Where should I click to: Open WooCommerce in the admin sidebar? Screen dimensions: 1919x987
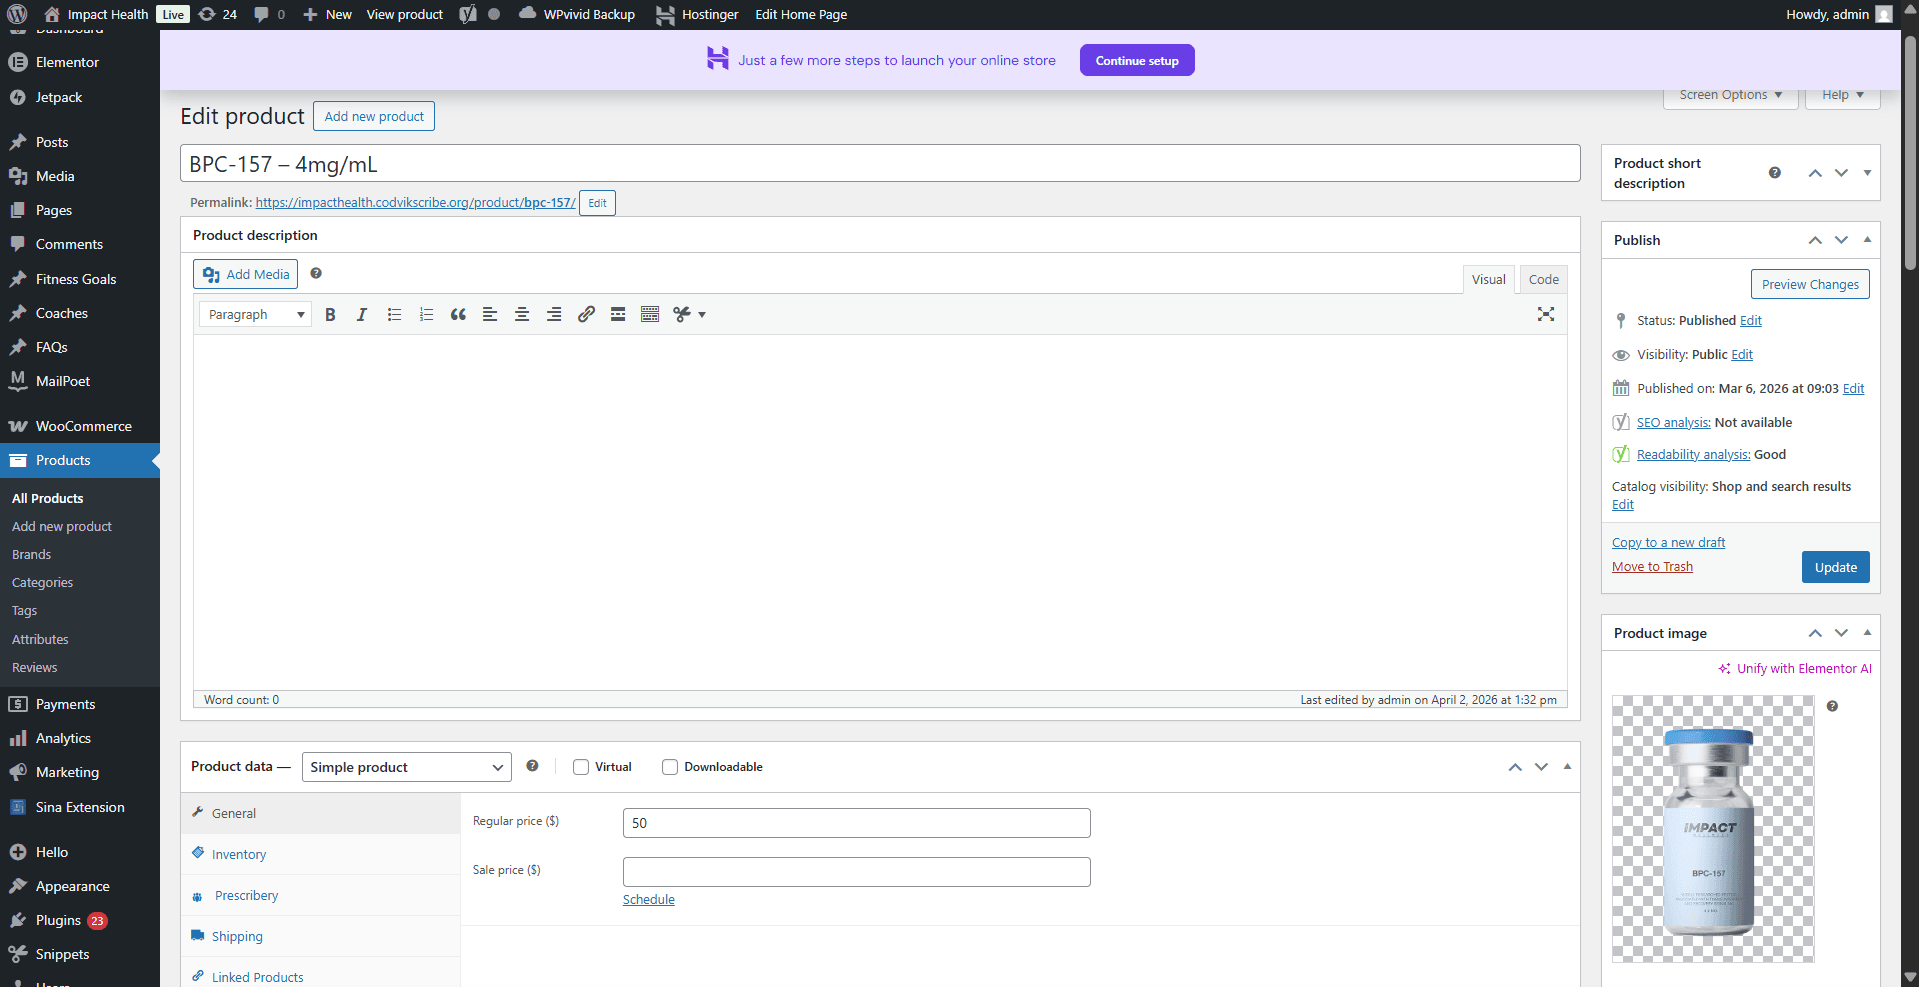click(x=80, y=426)
